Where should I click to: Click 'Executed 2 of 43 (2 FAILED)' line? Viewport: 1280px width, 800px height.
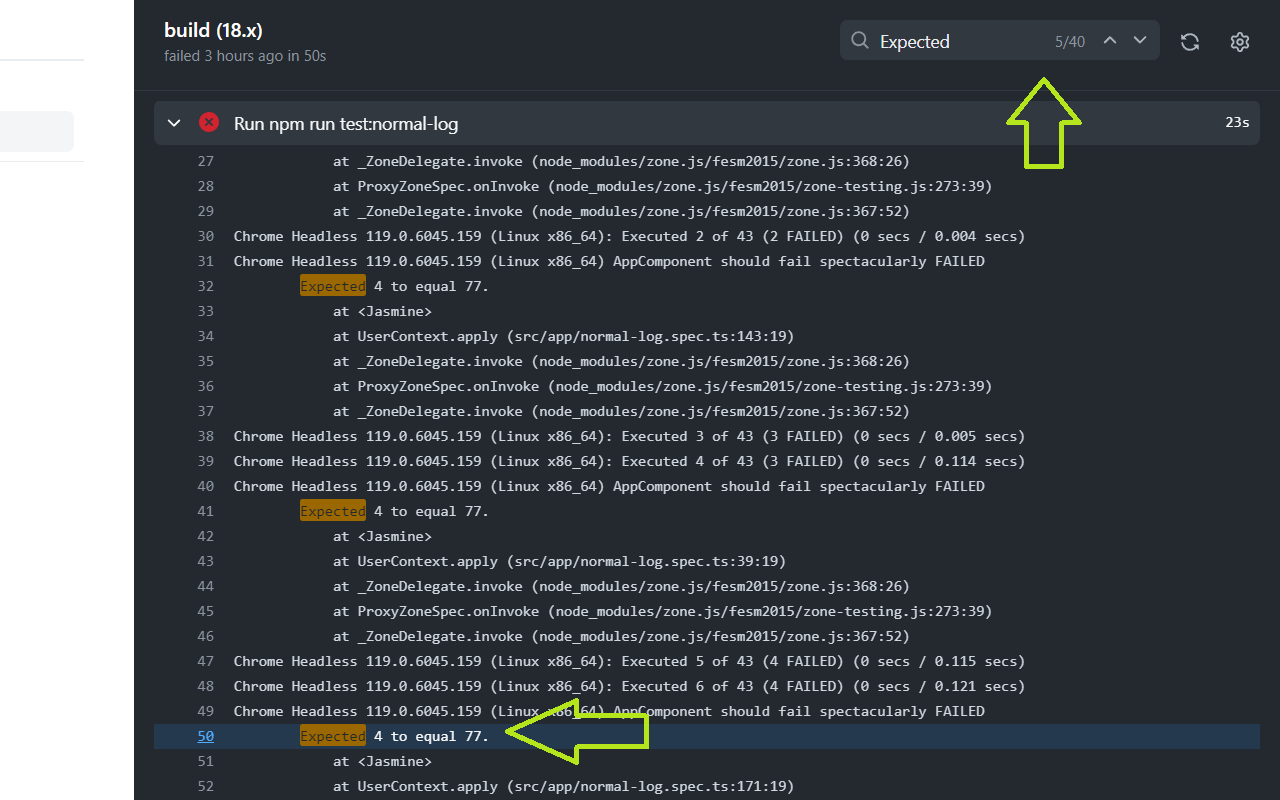[x=630, y=236]
